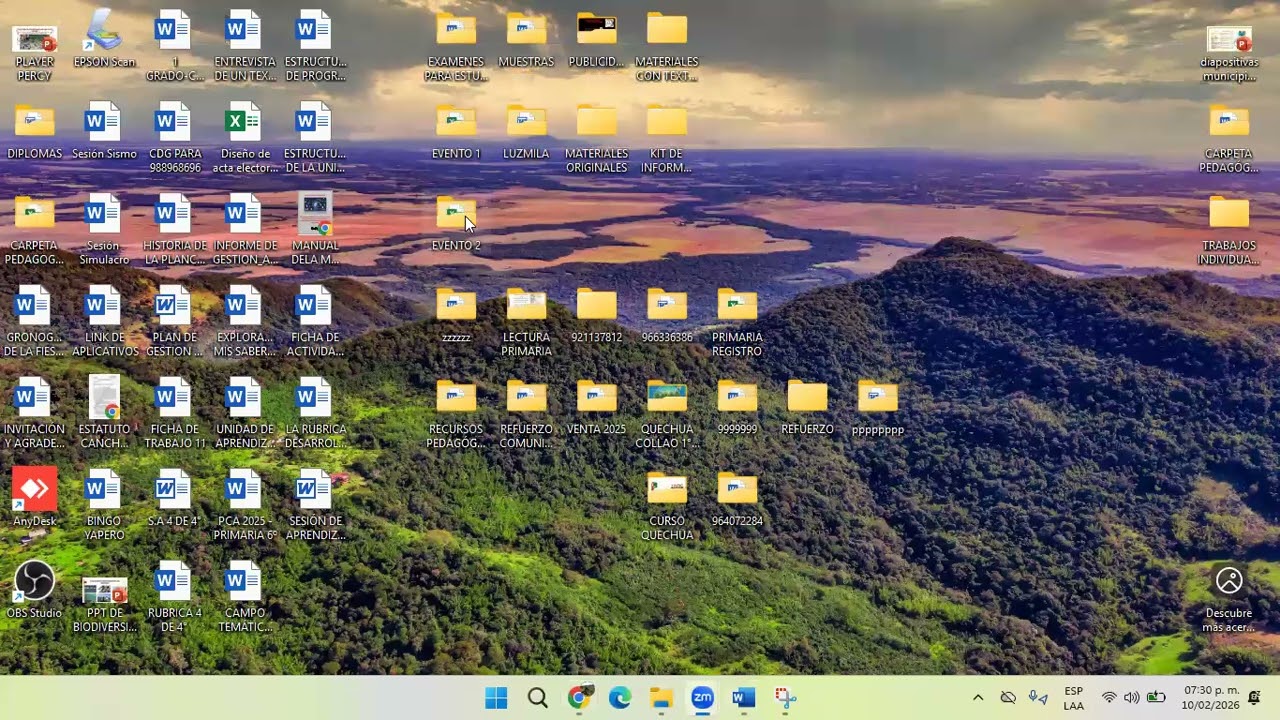Viewport: 1280px width, 720px height.
Task: Select CAMPO TEMÁTIC... Word document
Action: (x=244, y=599)
